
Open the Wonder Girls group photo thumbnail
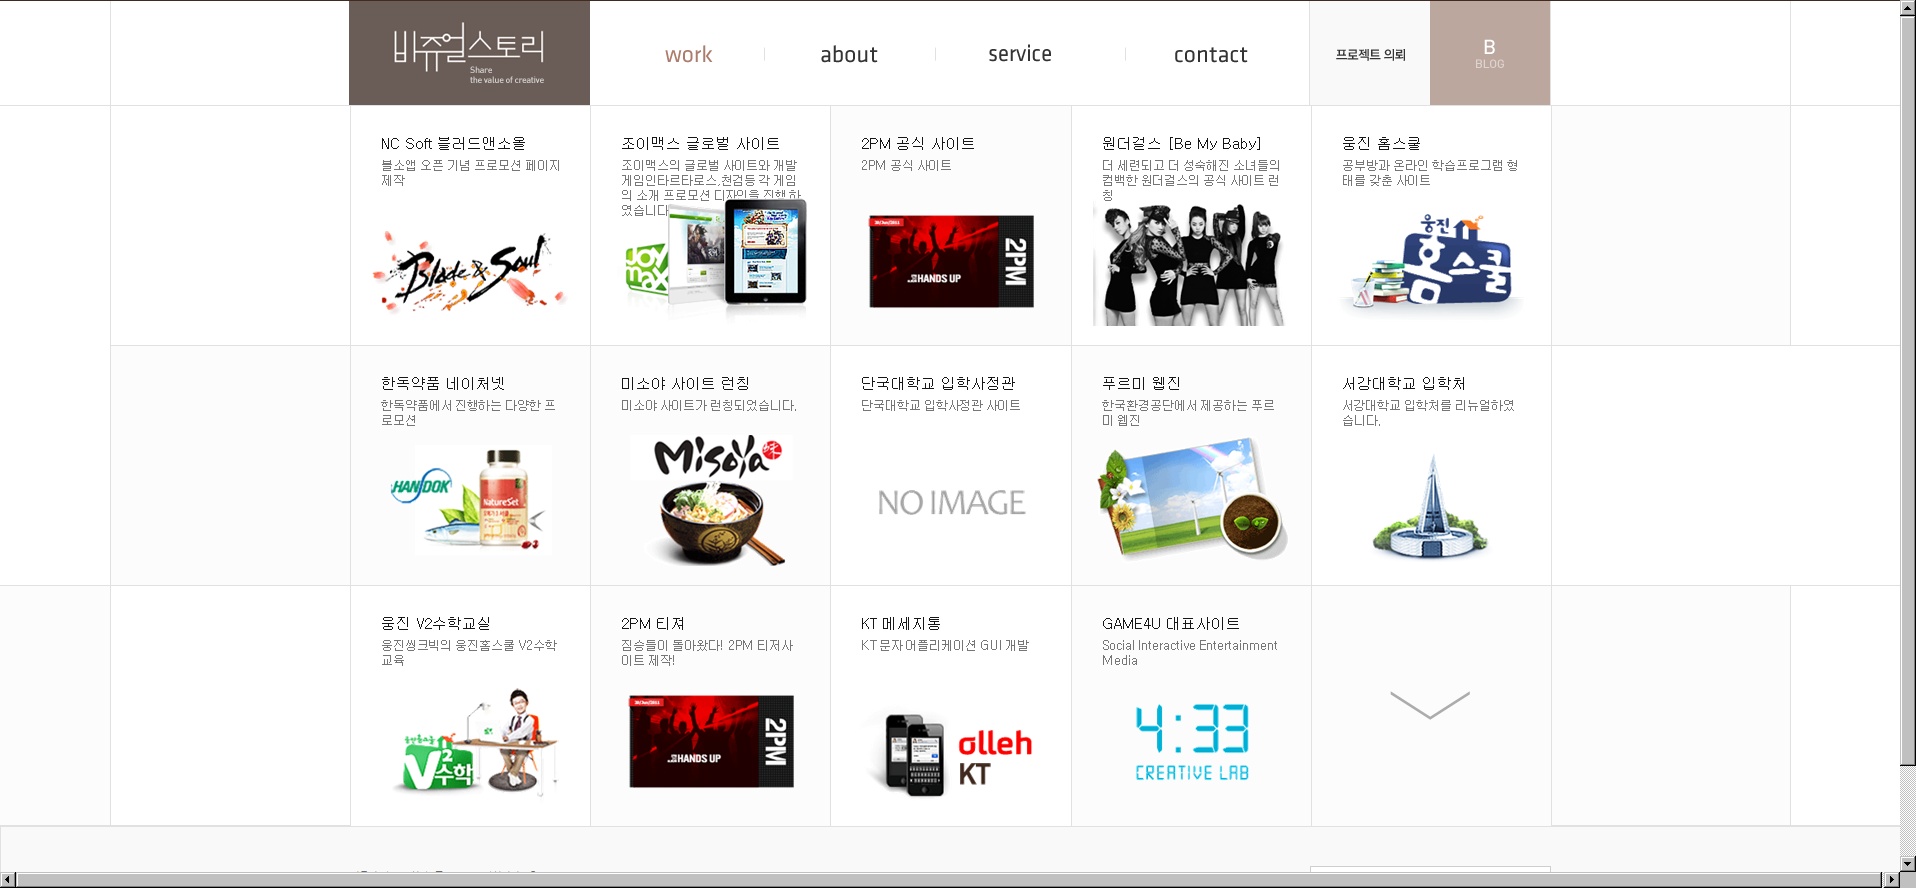tap(1189, 265)
